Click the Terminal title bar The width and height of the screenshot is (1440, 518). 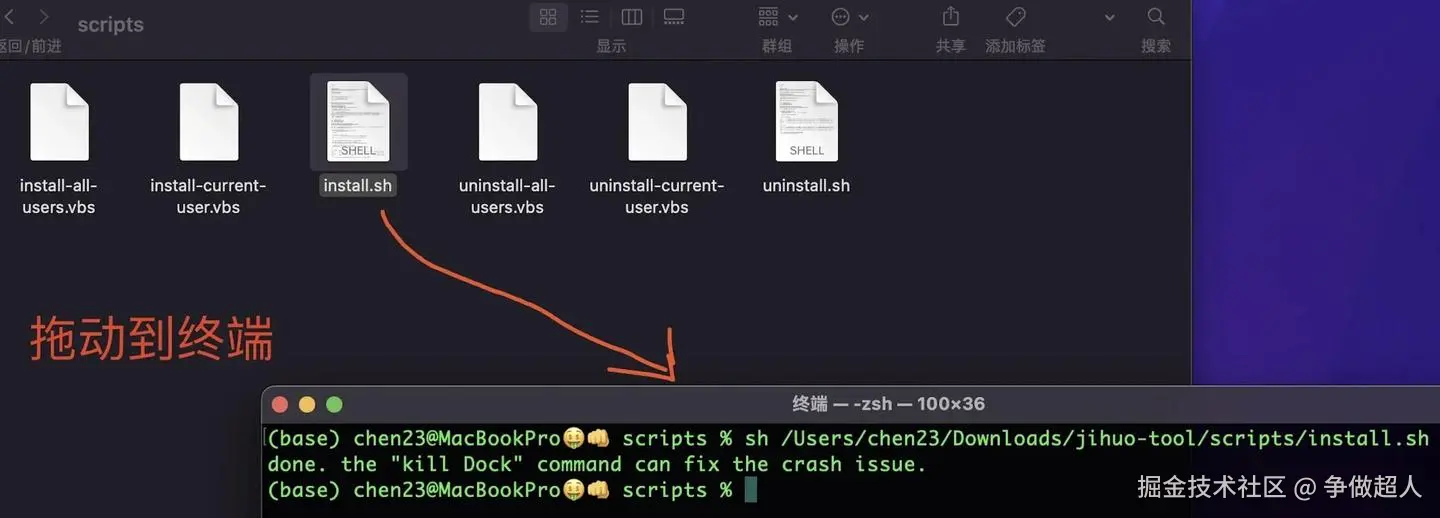click(x=850, y=404)
